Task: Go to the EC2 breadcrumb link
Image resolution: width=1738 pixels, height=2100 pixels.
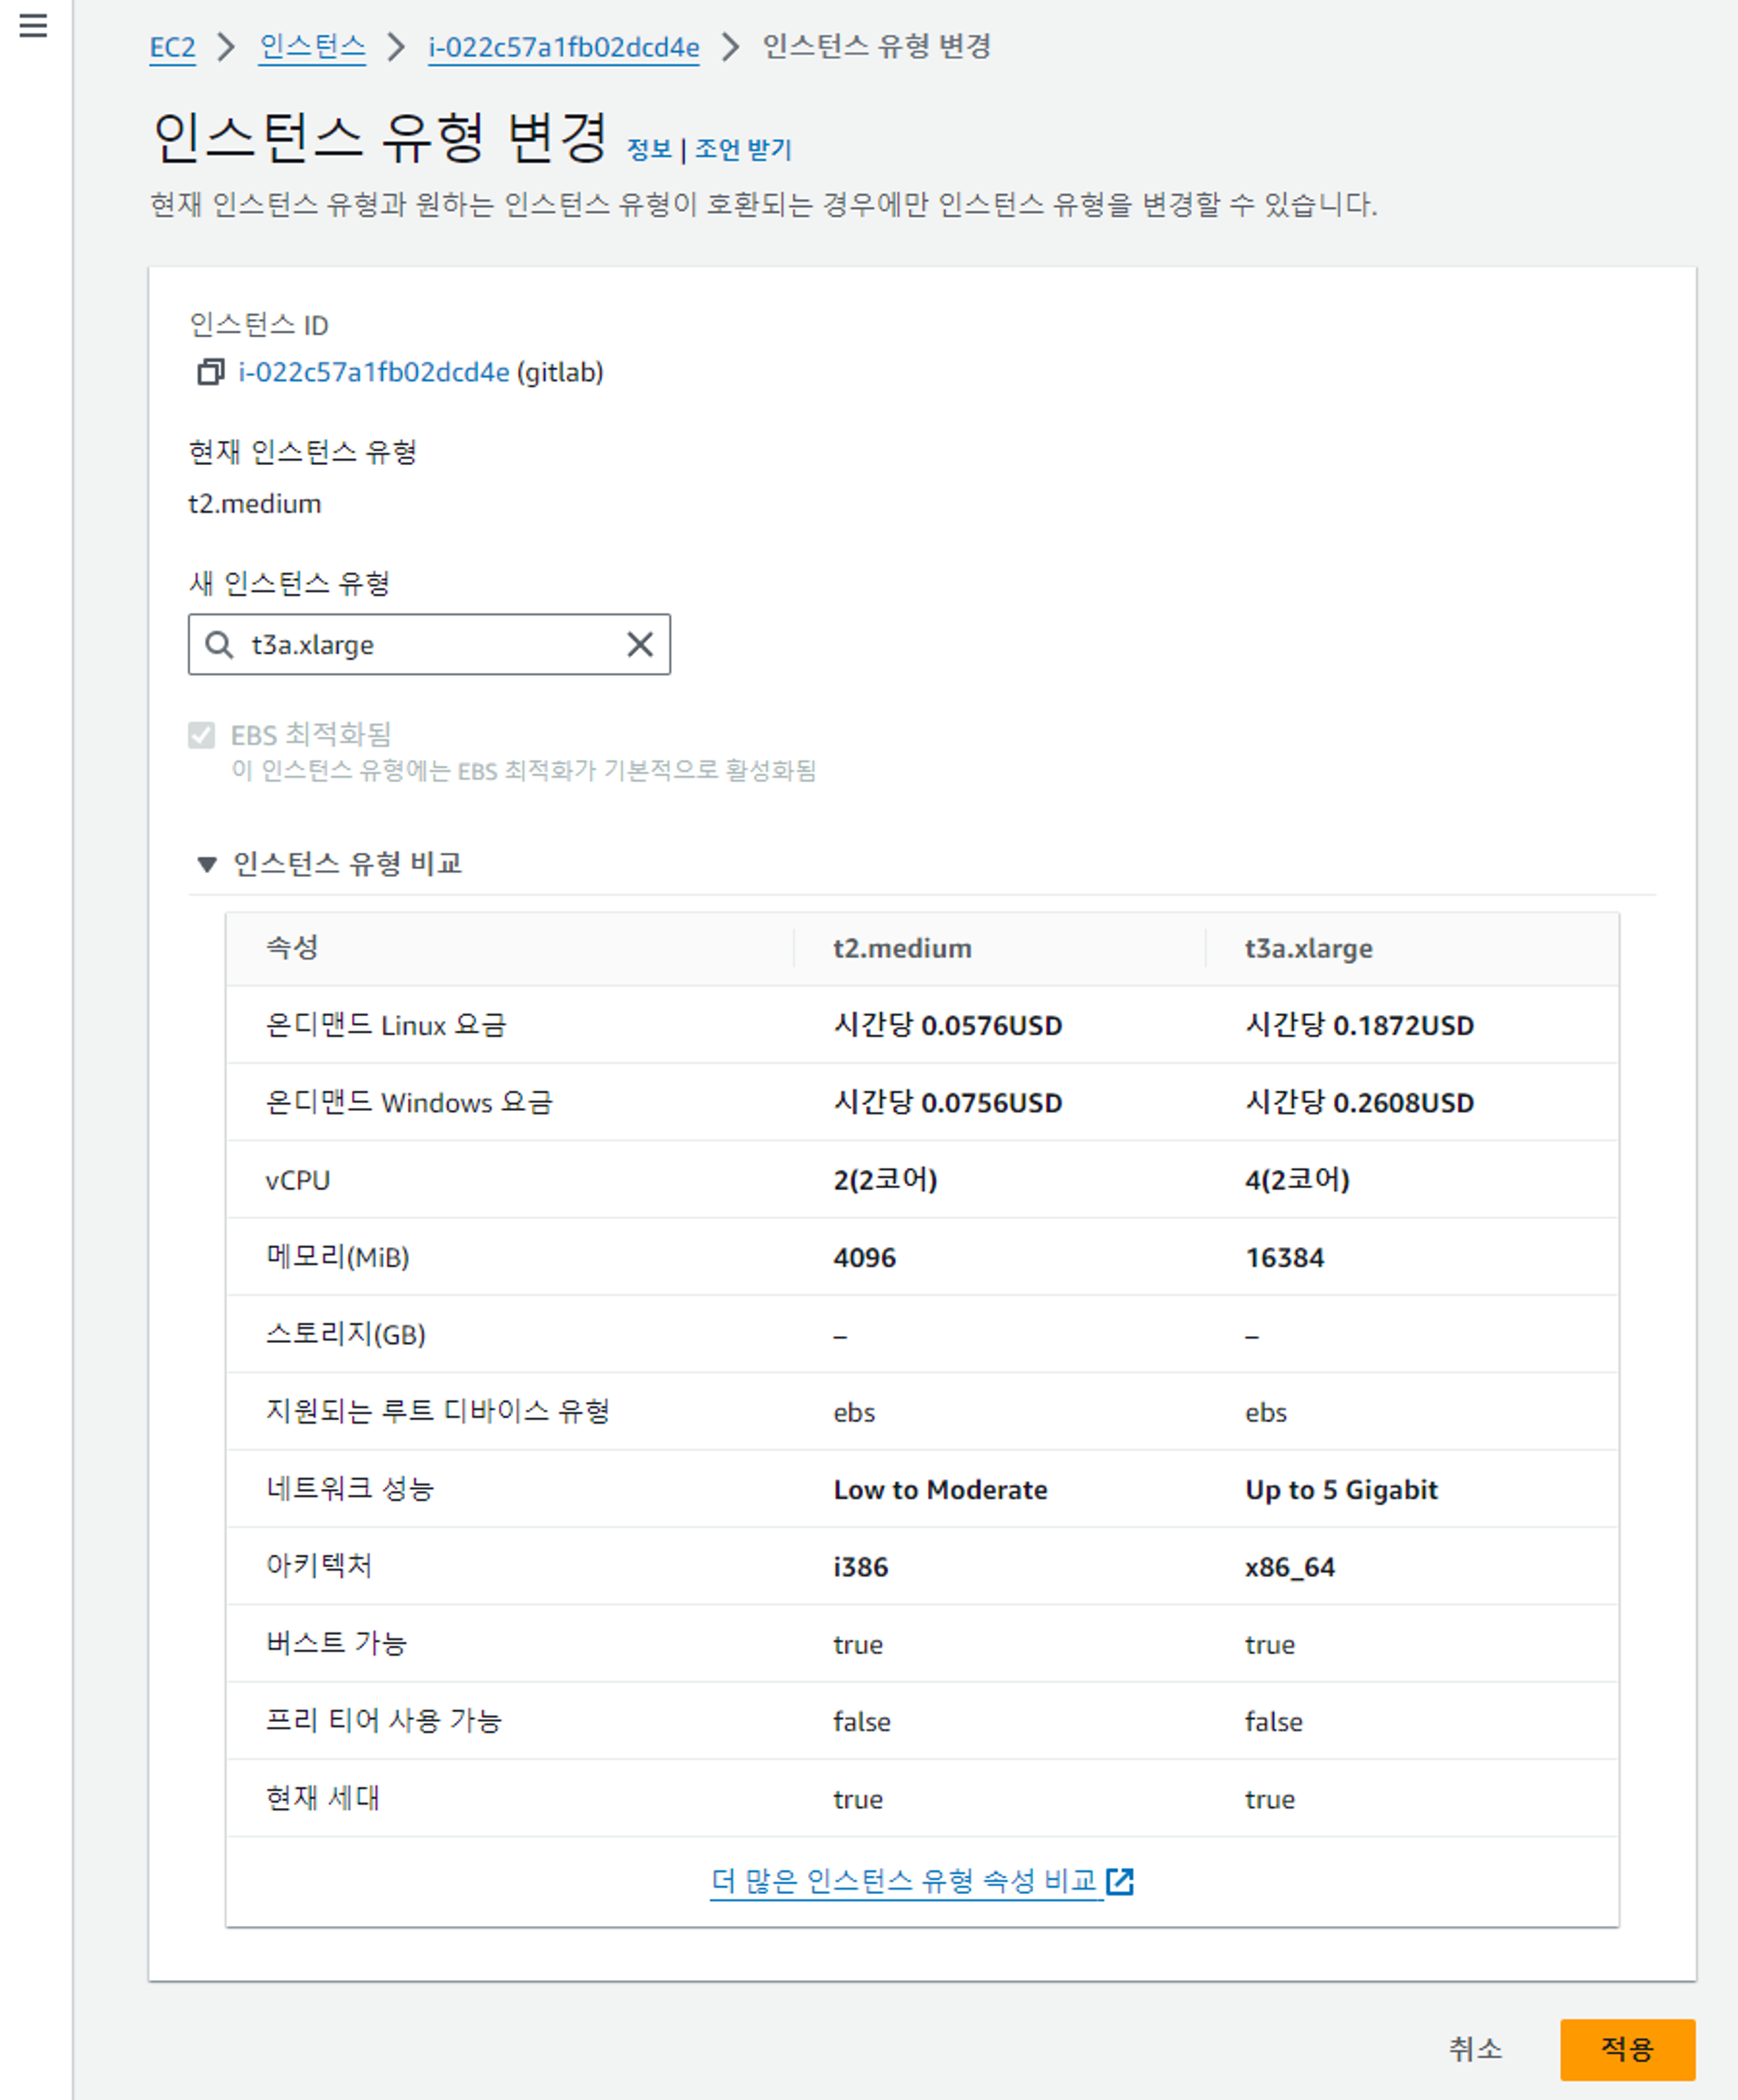Action: coord(172,47)
